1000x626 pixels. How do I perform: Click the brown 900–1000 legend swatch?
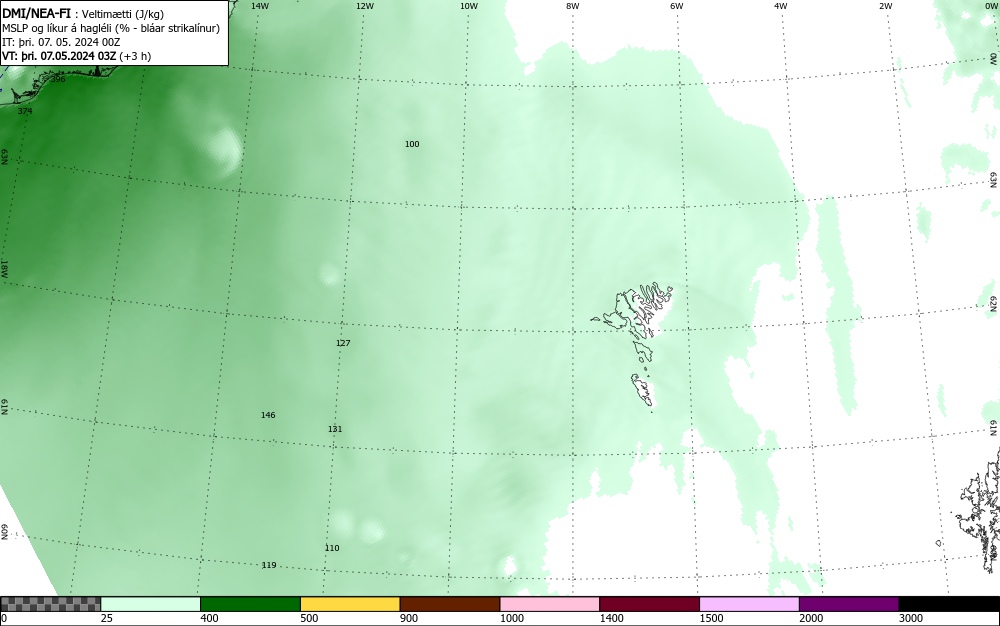(450, 604)
